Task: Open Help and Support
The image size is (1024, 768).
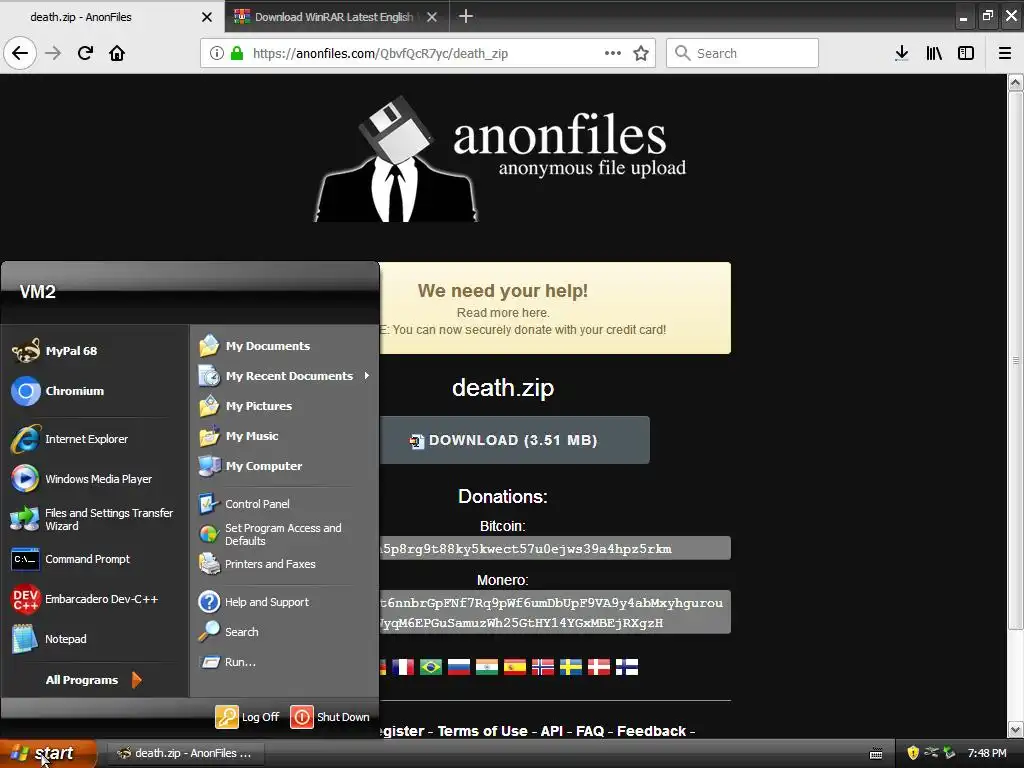Action: pyautogui.click(x=284, y=601)
